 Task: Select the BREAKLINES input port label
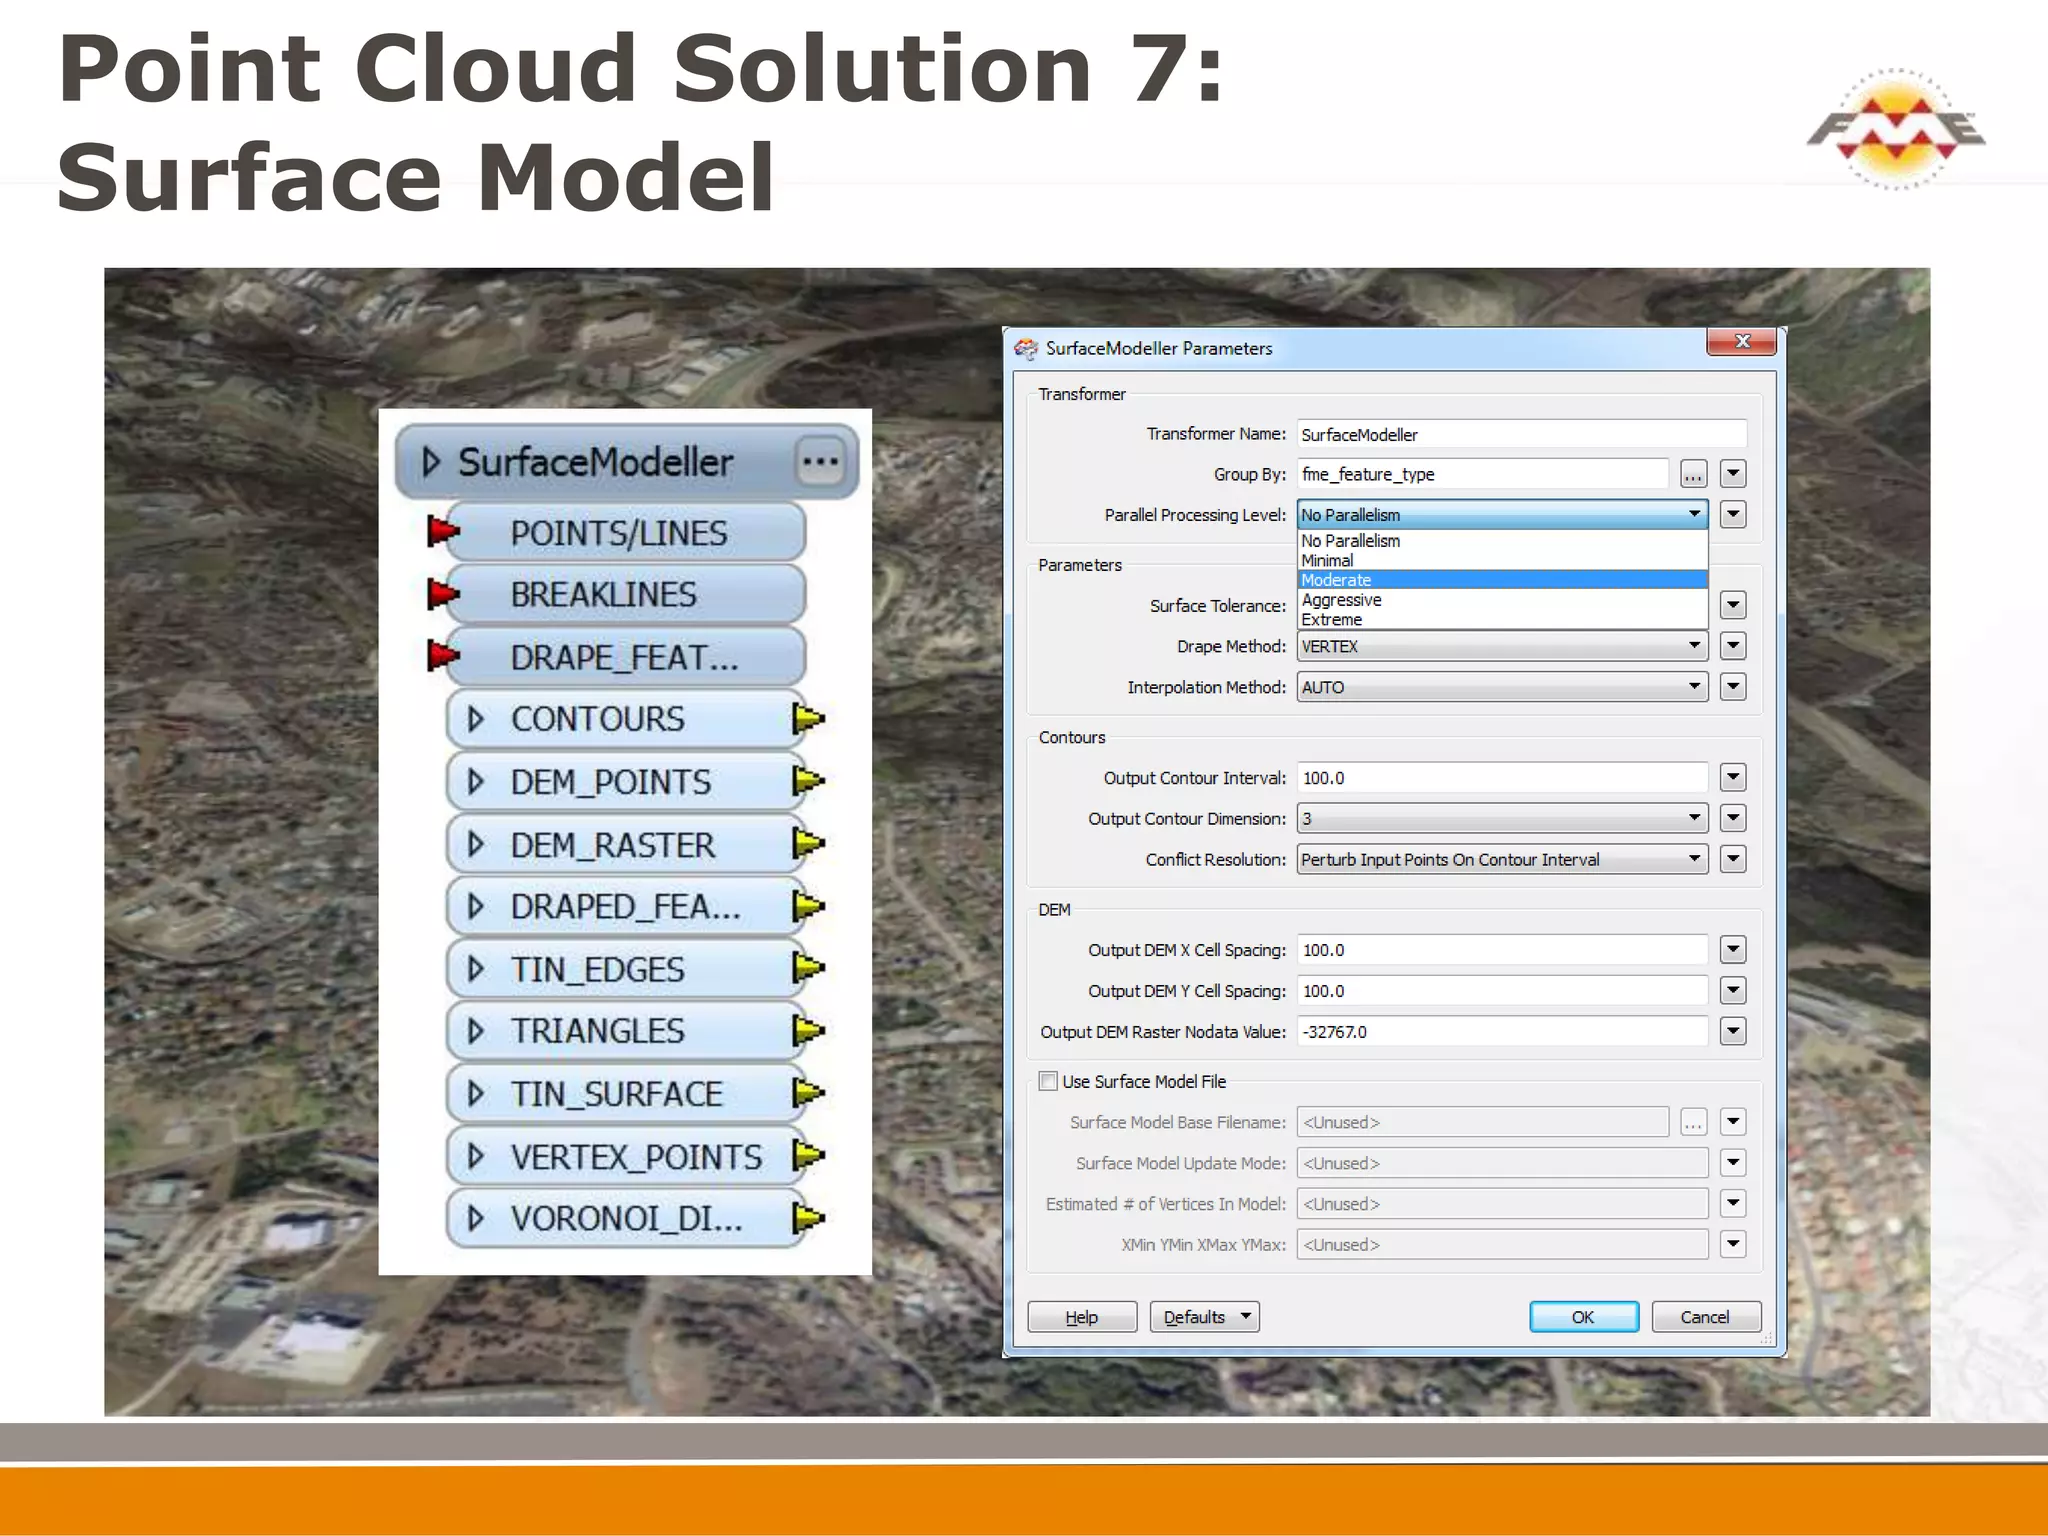[x=603, y=594]
